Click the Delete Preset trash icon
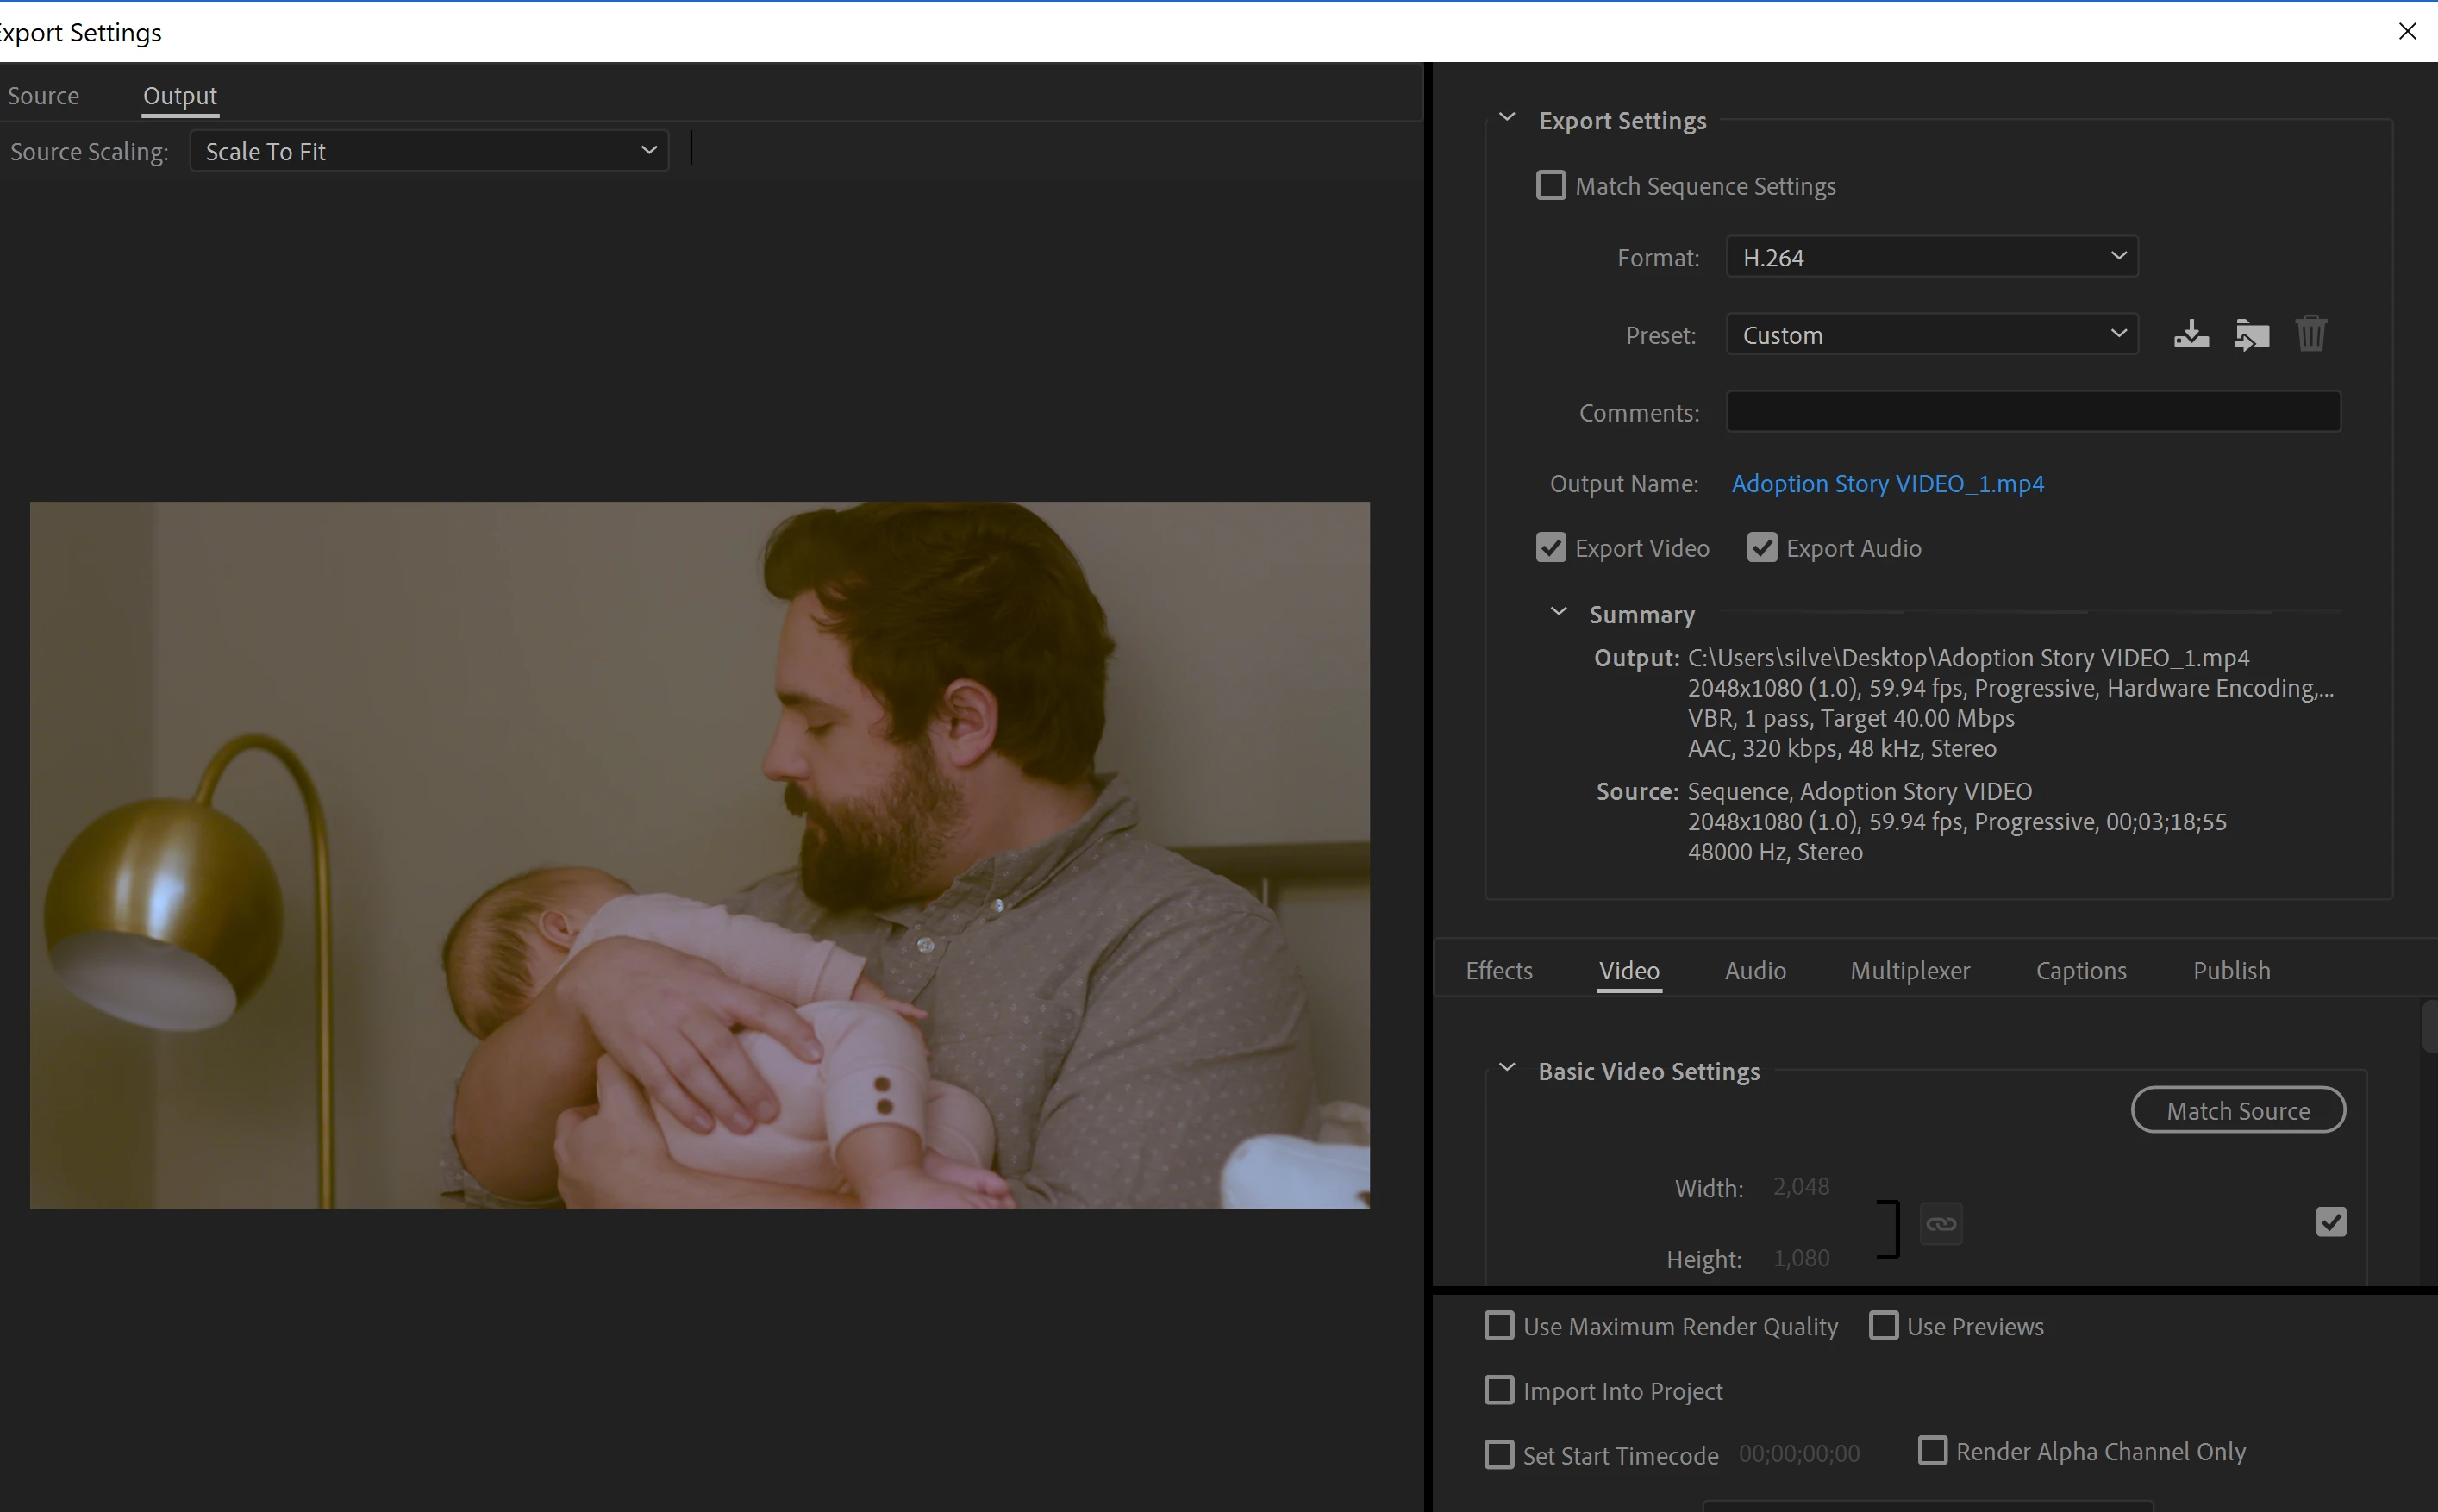Viewport: 2438px width, 1512px height. tap(2310, 334)
